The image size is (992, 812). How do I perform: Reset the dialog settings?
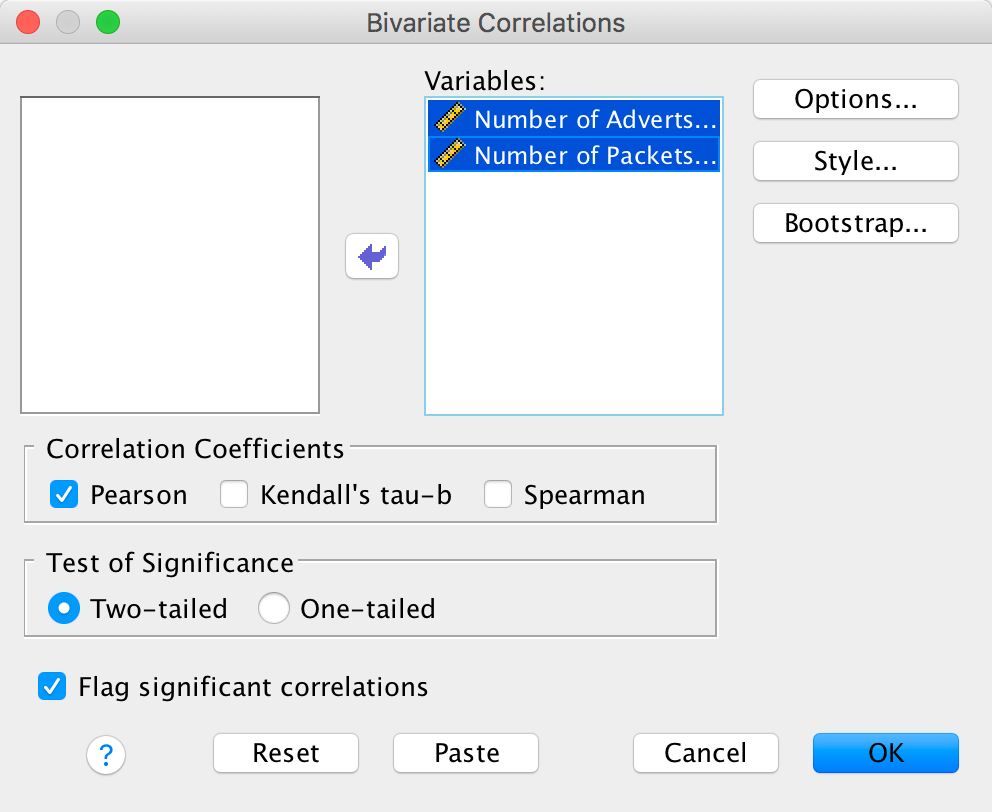pyautogui.click(x=286, y=753)
